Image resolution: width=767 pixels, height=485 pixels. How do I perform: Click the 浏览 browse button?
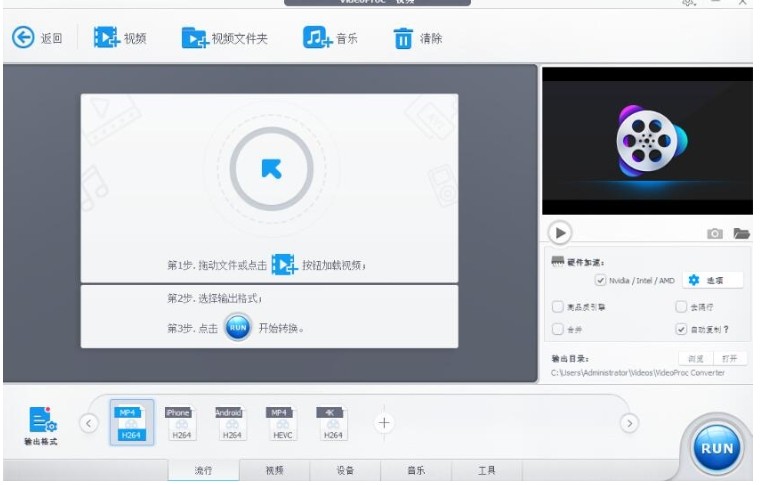pyautogui.click(x=697, y=358)
